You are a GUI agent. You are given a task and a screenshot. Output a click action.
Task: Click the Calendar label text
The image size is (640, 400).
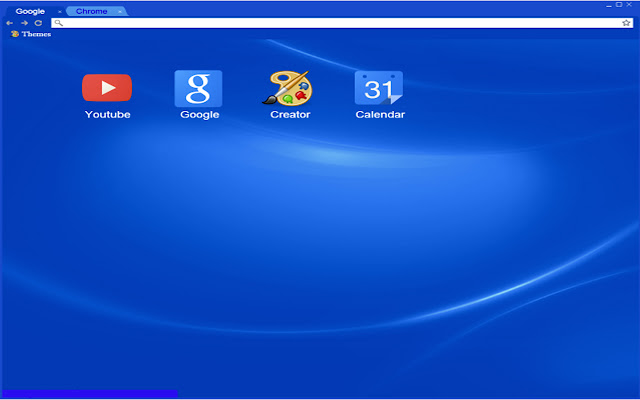click(x=380, y=115)
